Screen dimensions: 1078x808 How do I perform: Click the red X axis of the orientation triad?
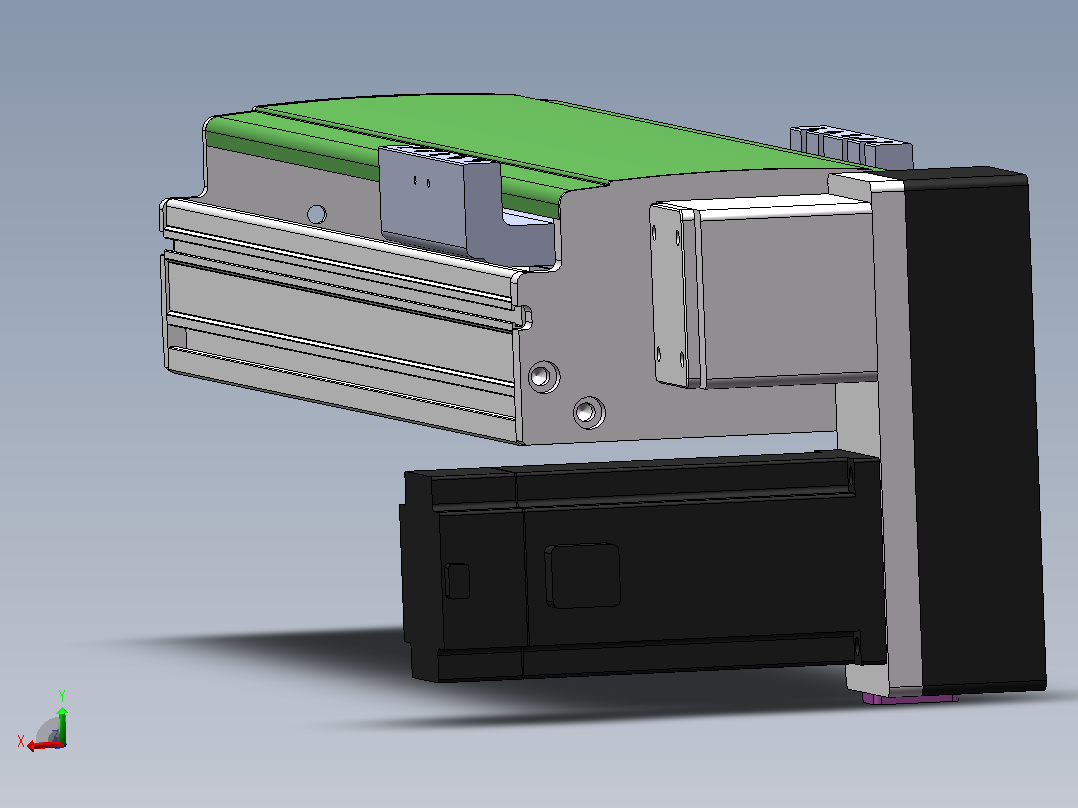click(x=45, y=745)
